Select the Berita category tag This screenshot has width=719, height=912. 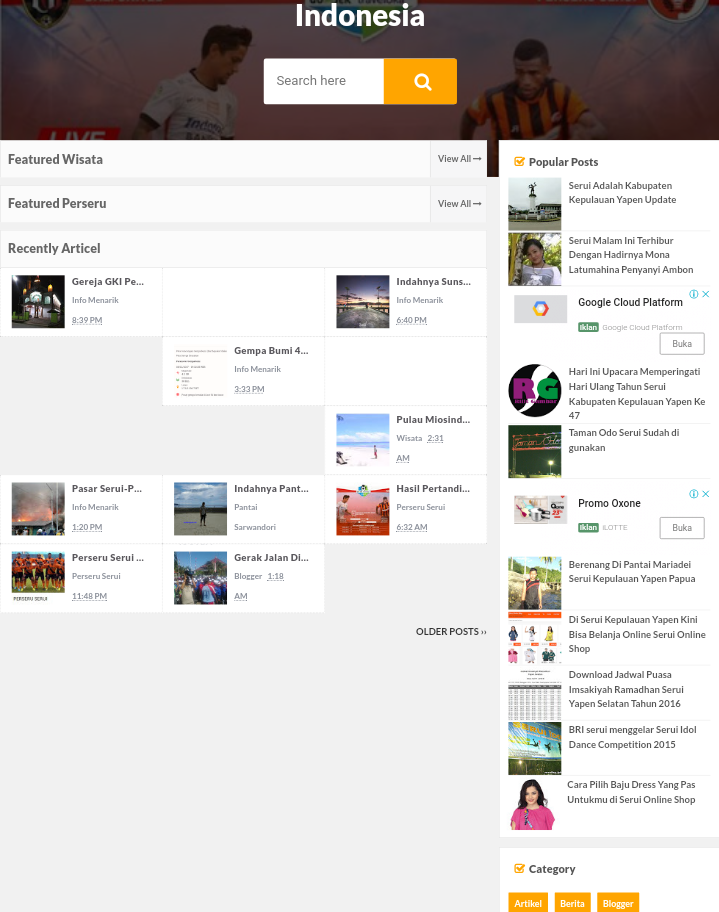tap(572, 903)
